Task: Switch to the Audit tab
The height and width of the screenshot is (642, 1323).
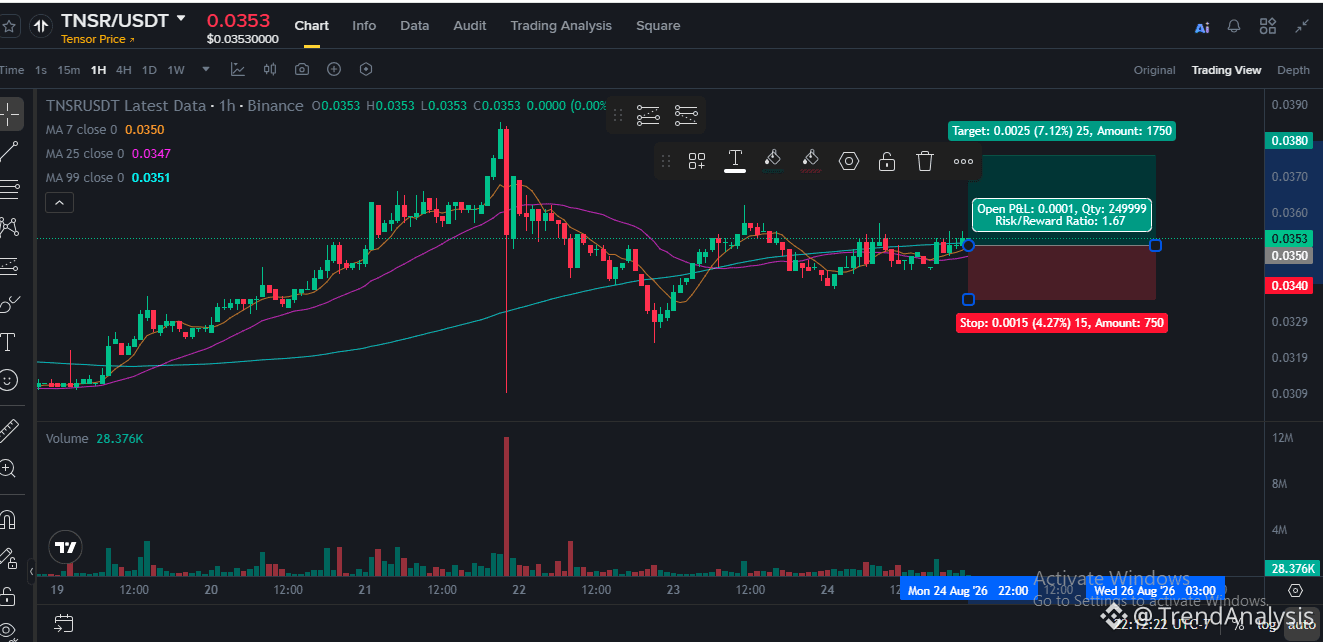Action: coord(470,26)
